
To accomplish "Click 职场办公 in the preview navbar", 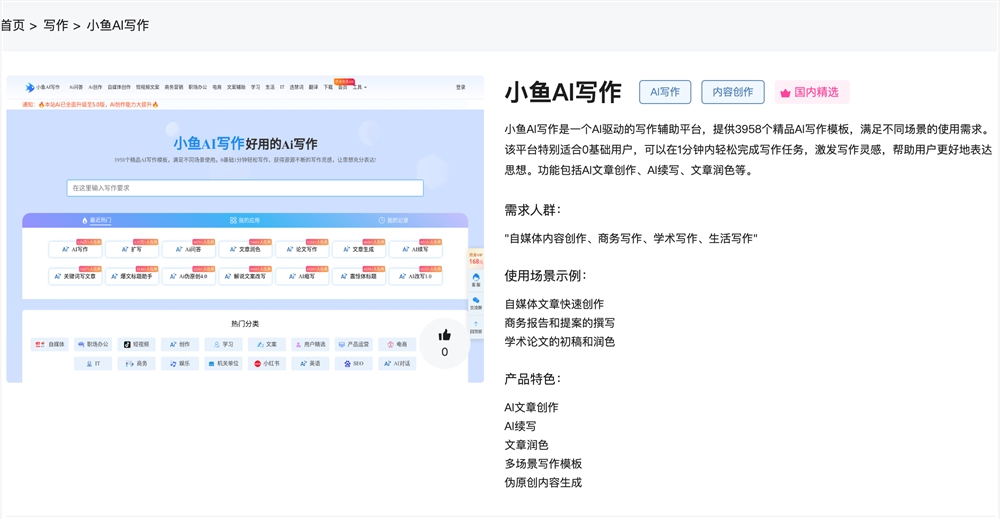I will pyautogui.click(x=198, y=87).
